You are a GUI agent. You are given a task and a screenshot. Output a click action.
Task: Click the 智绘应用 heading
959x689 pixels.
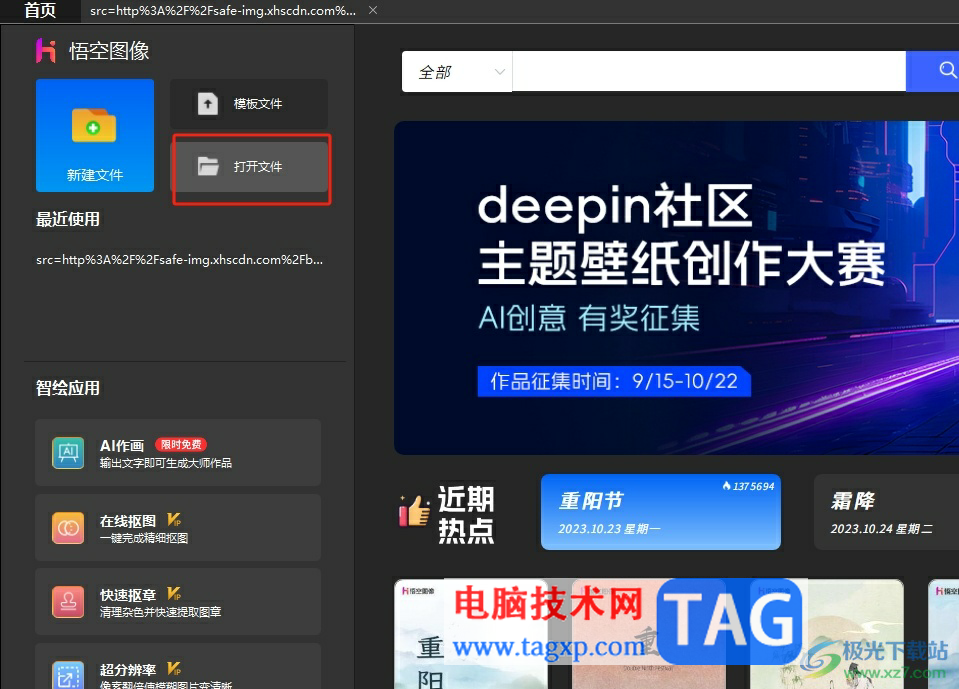67,388
